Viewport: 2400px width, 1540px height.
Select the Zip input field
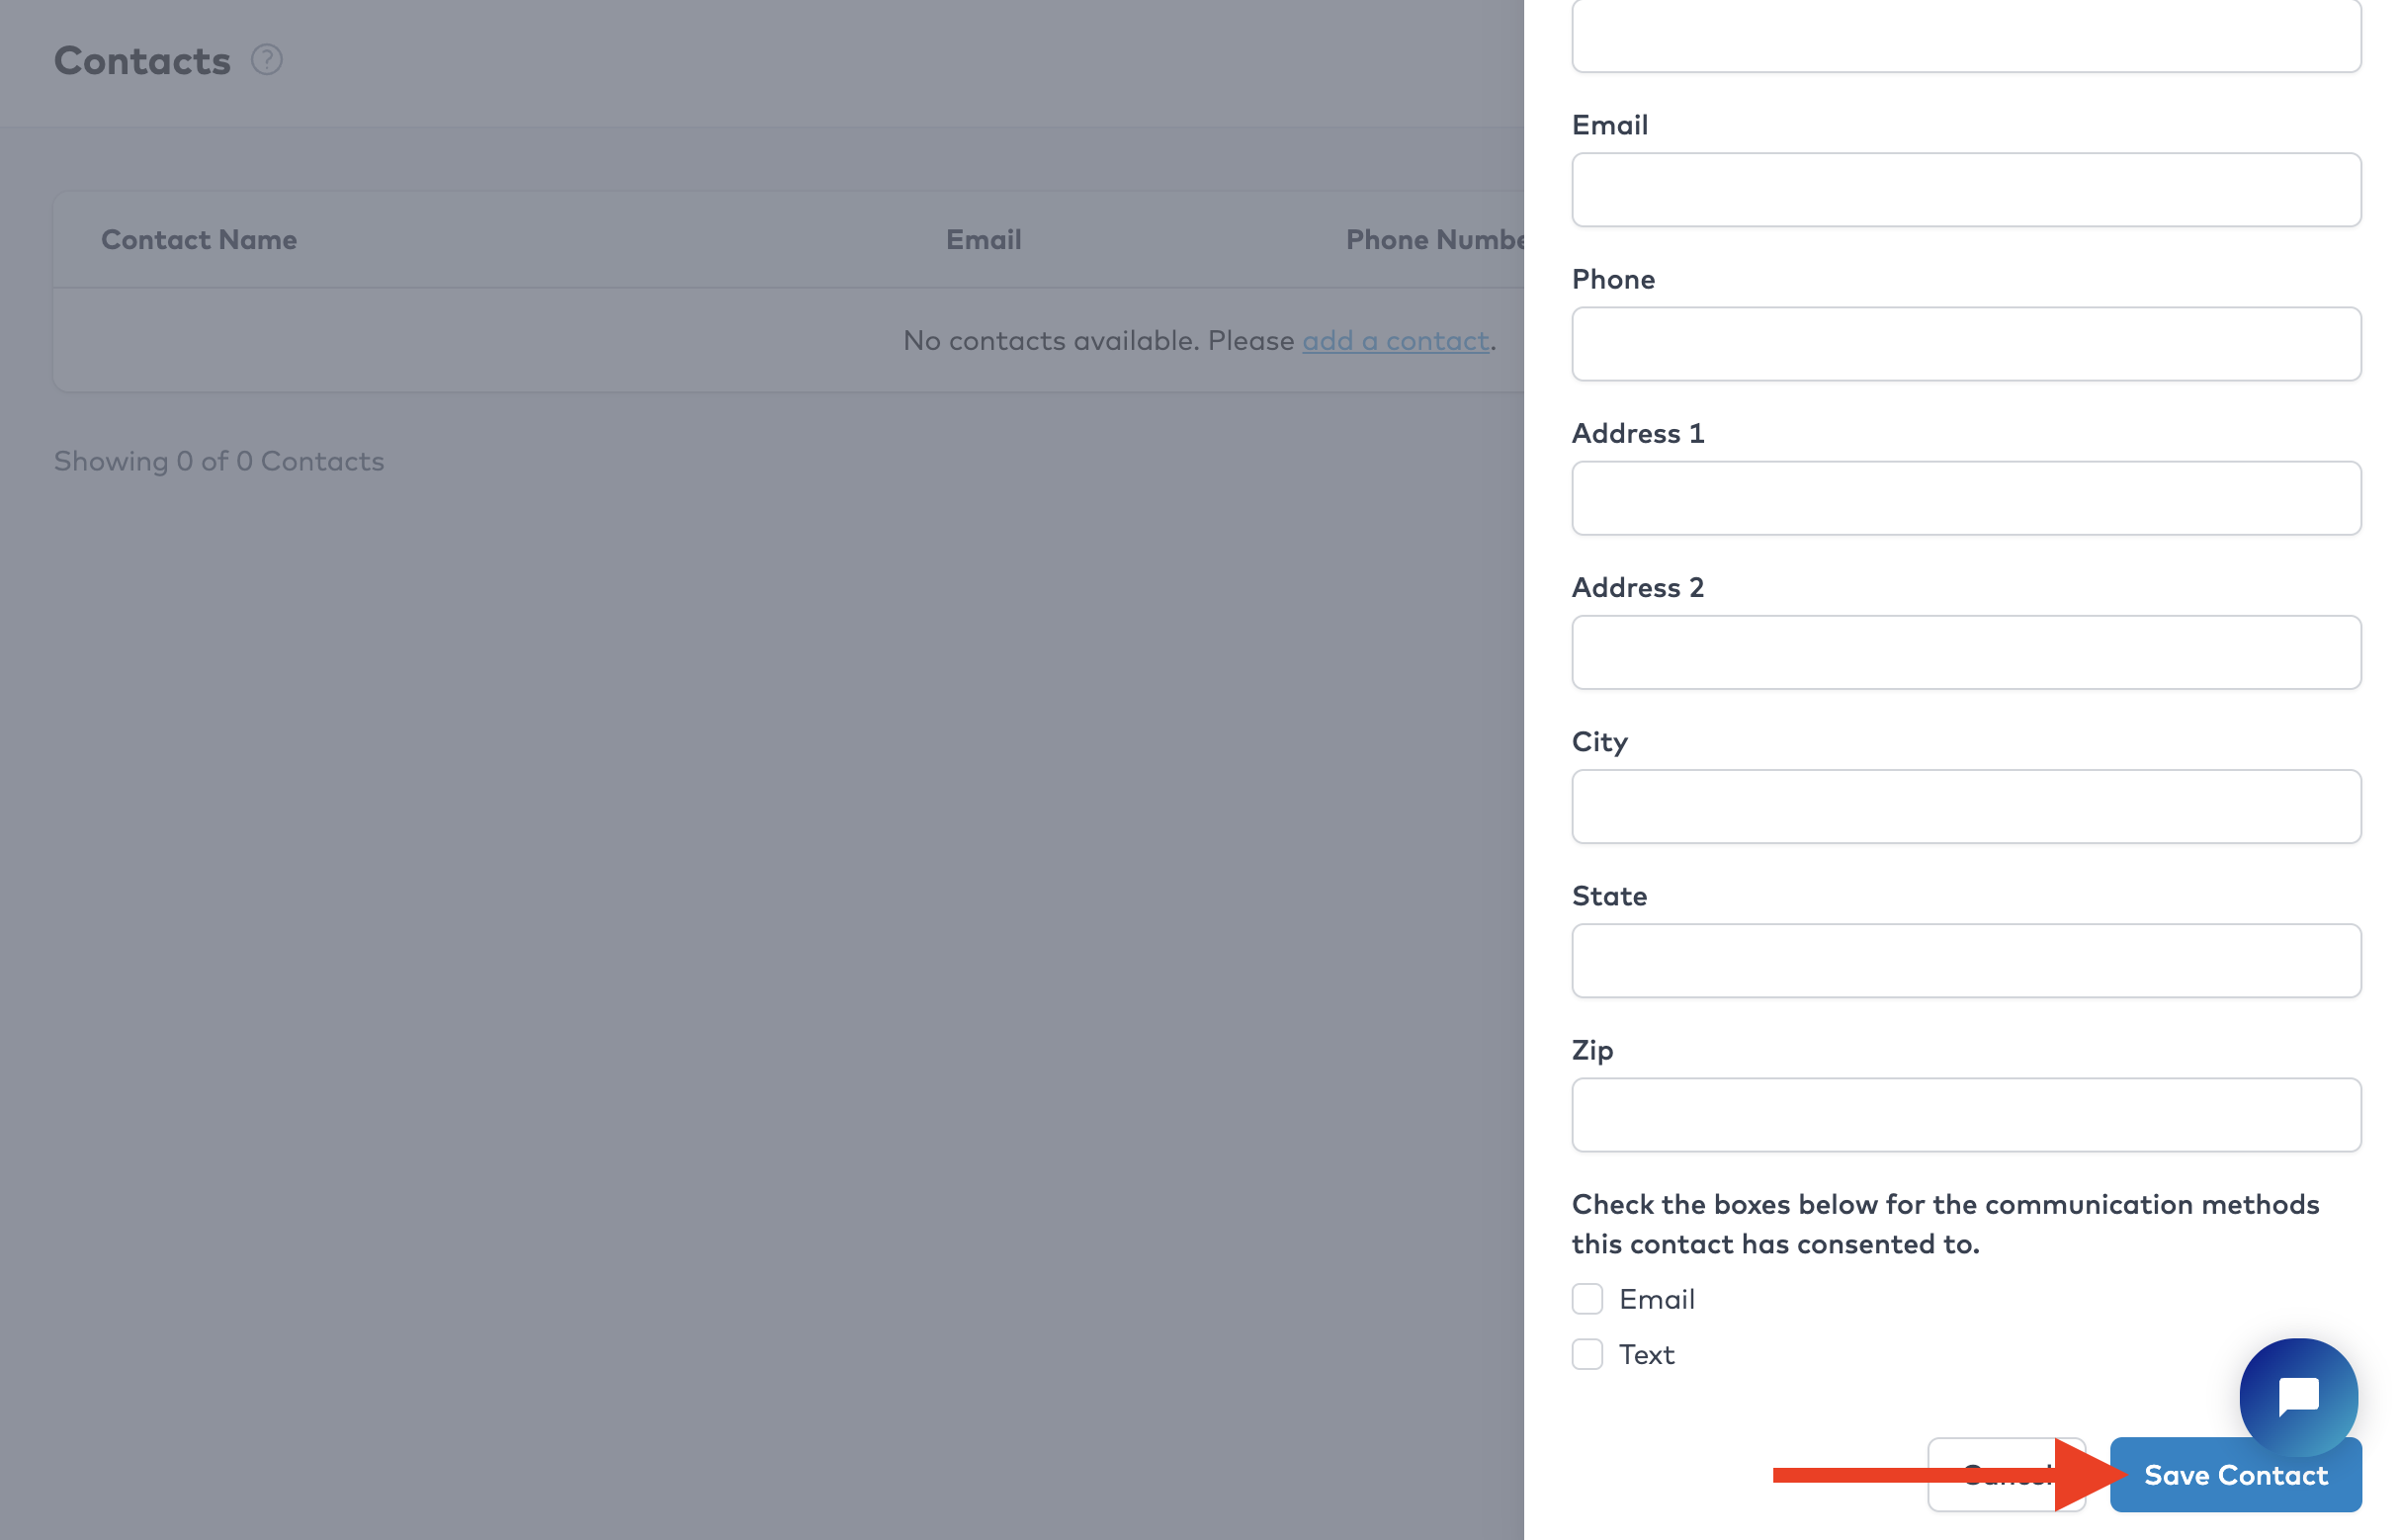(1965, 1114)
